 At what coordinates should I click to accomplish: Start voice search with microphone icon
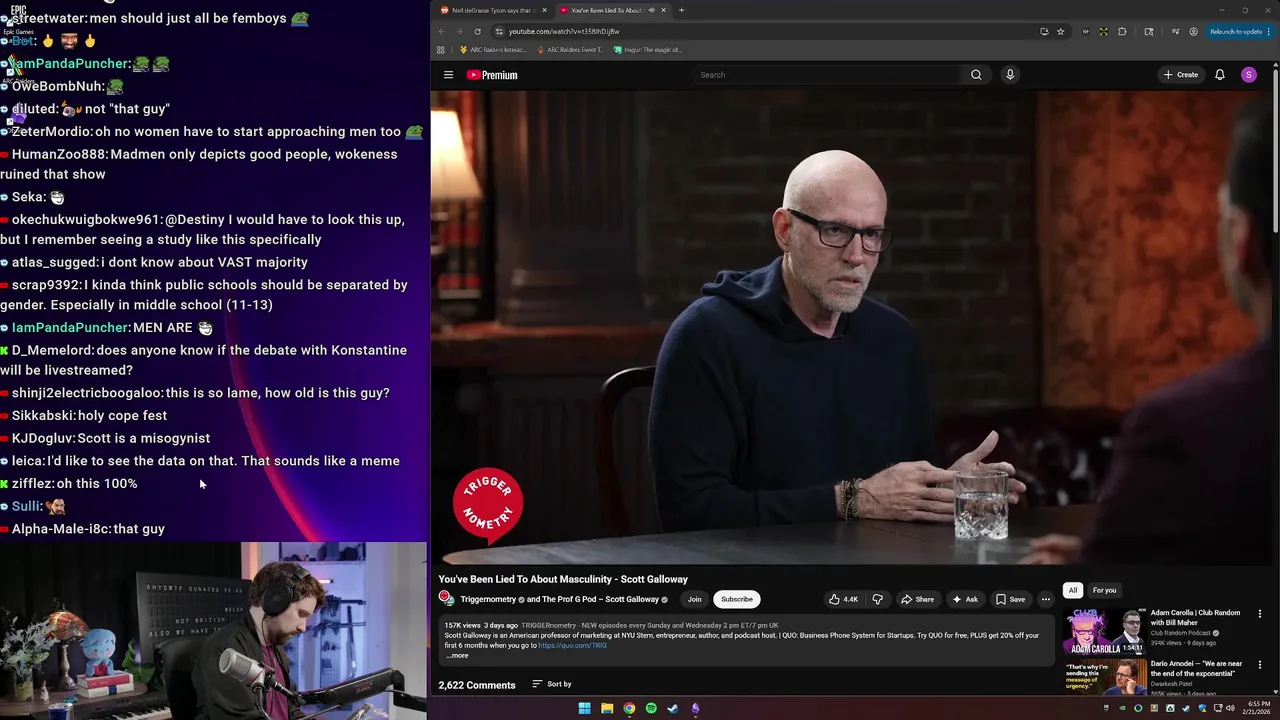pyautogui.click(x=1010, y=75)
